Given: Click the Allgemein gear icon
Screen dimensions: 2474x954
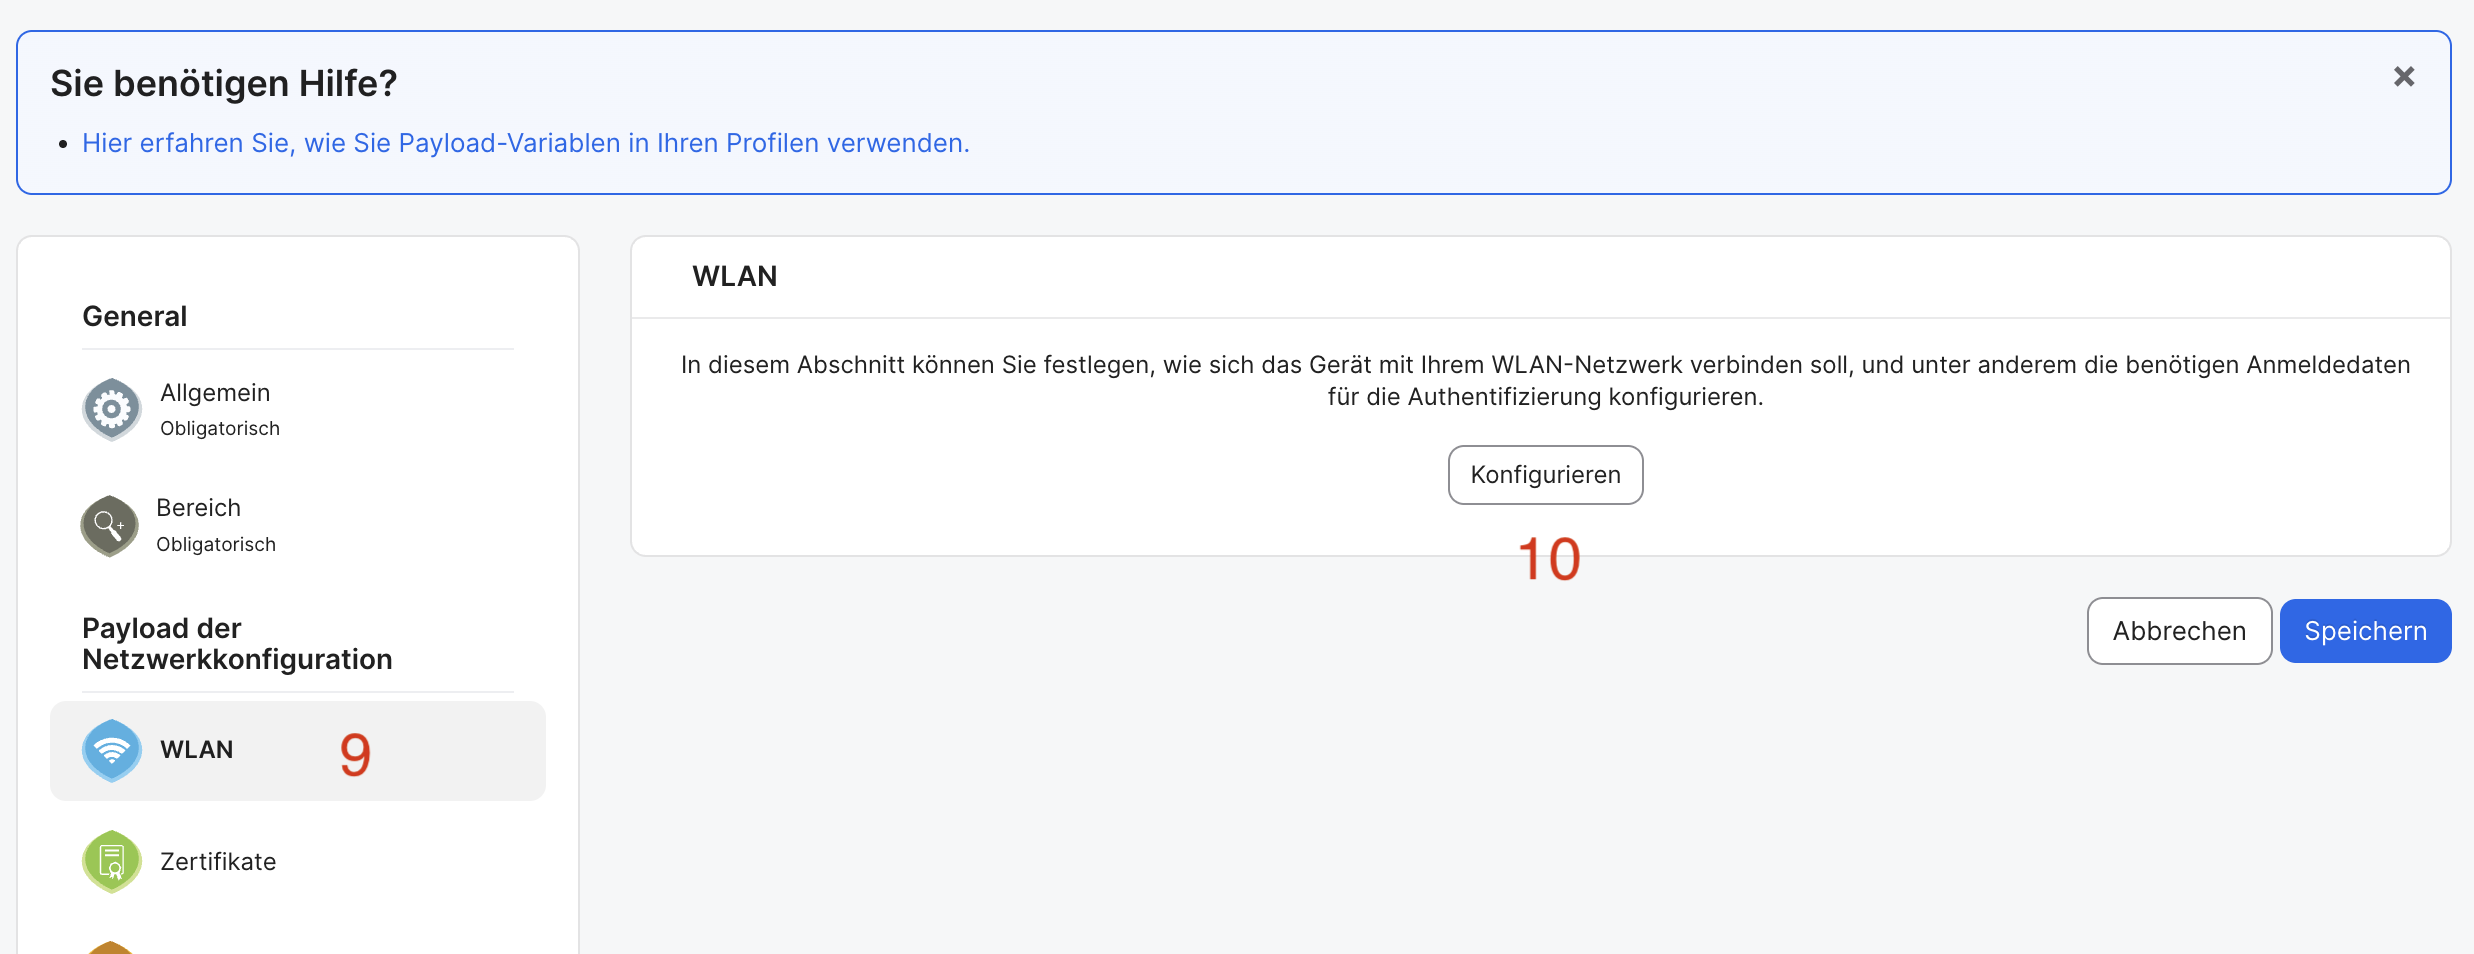Looking at the screenshot, I should [112, 409].
